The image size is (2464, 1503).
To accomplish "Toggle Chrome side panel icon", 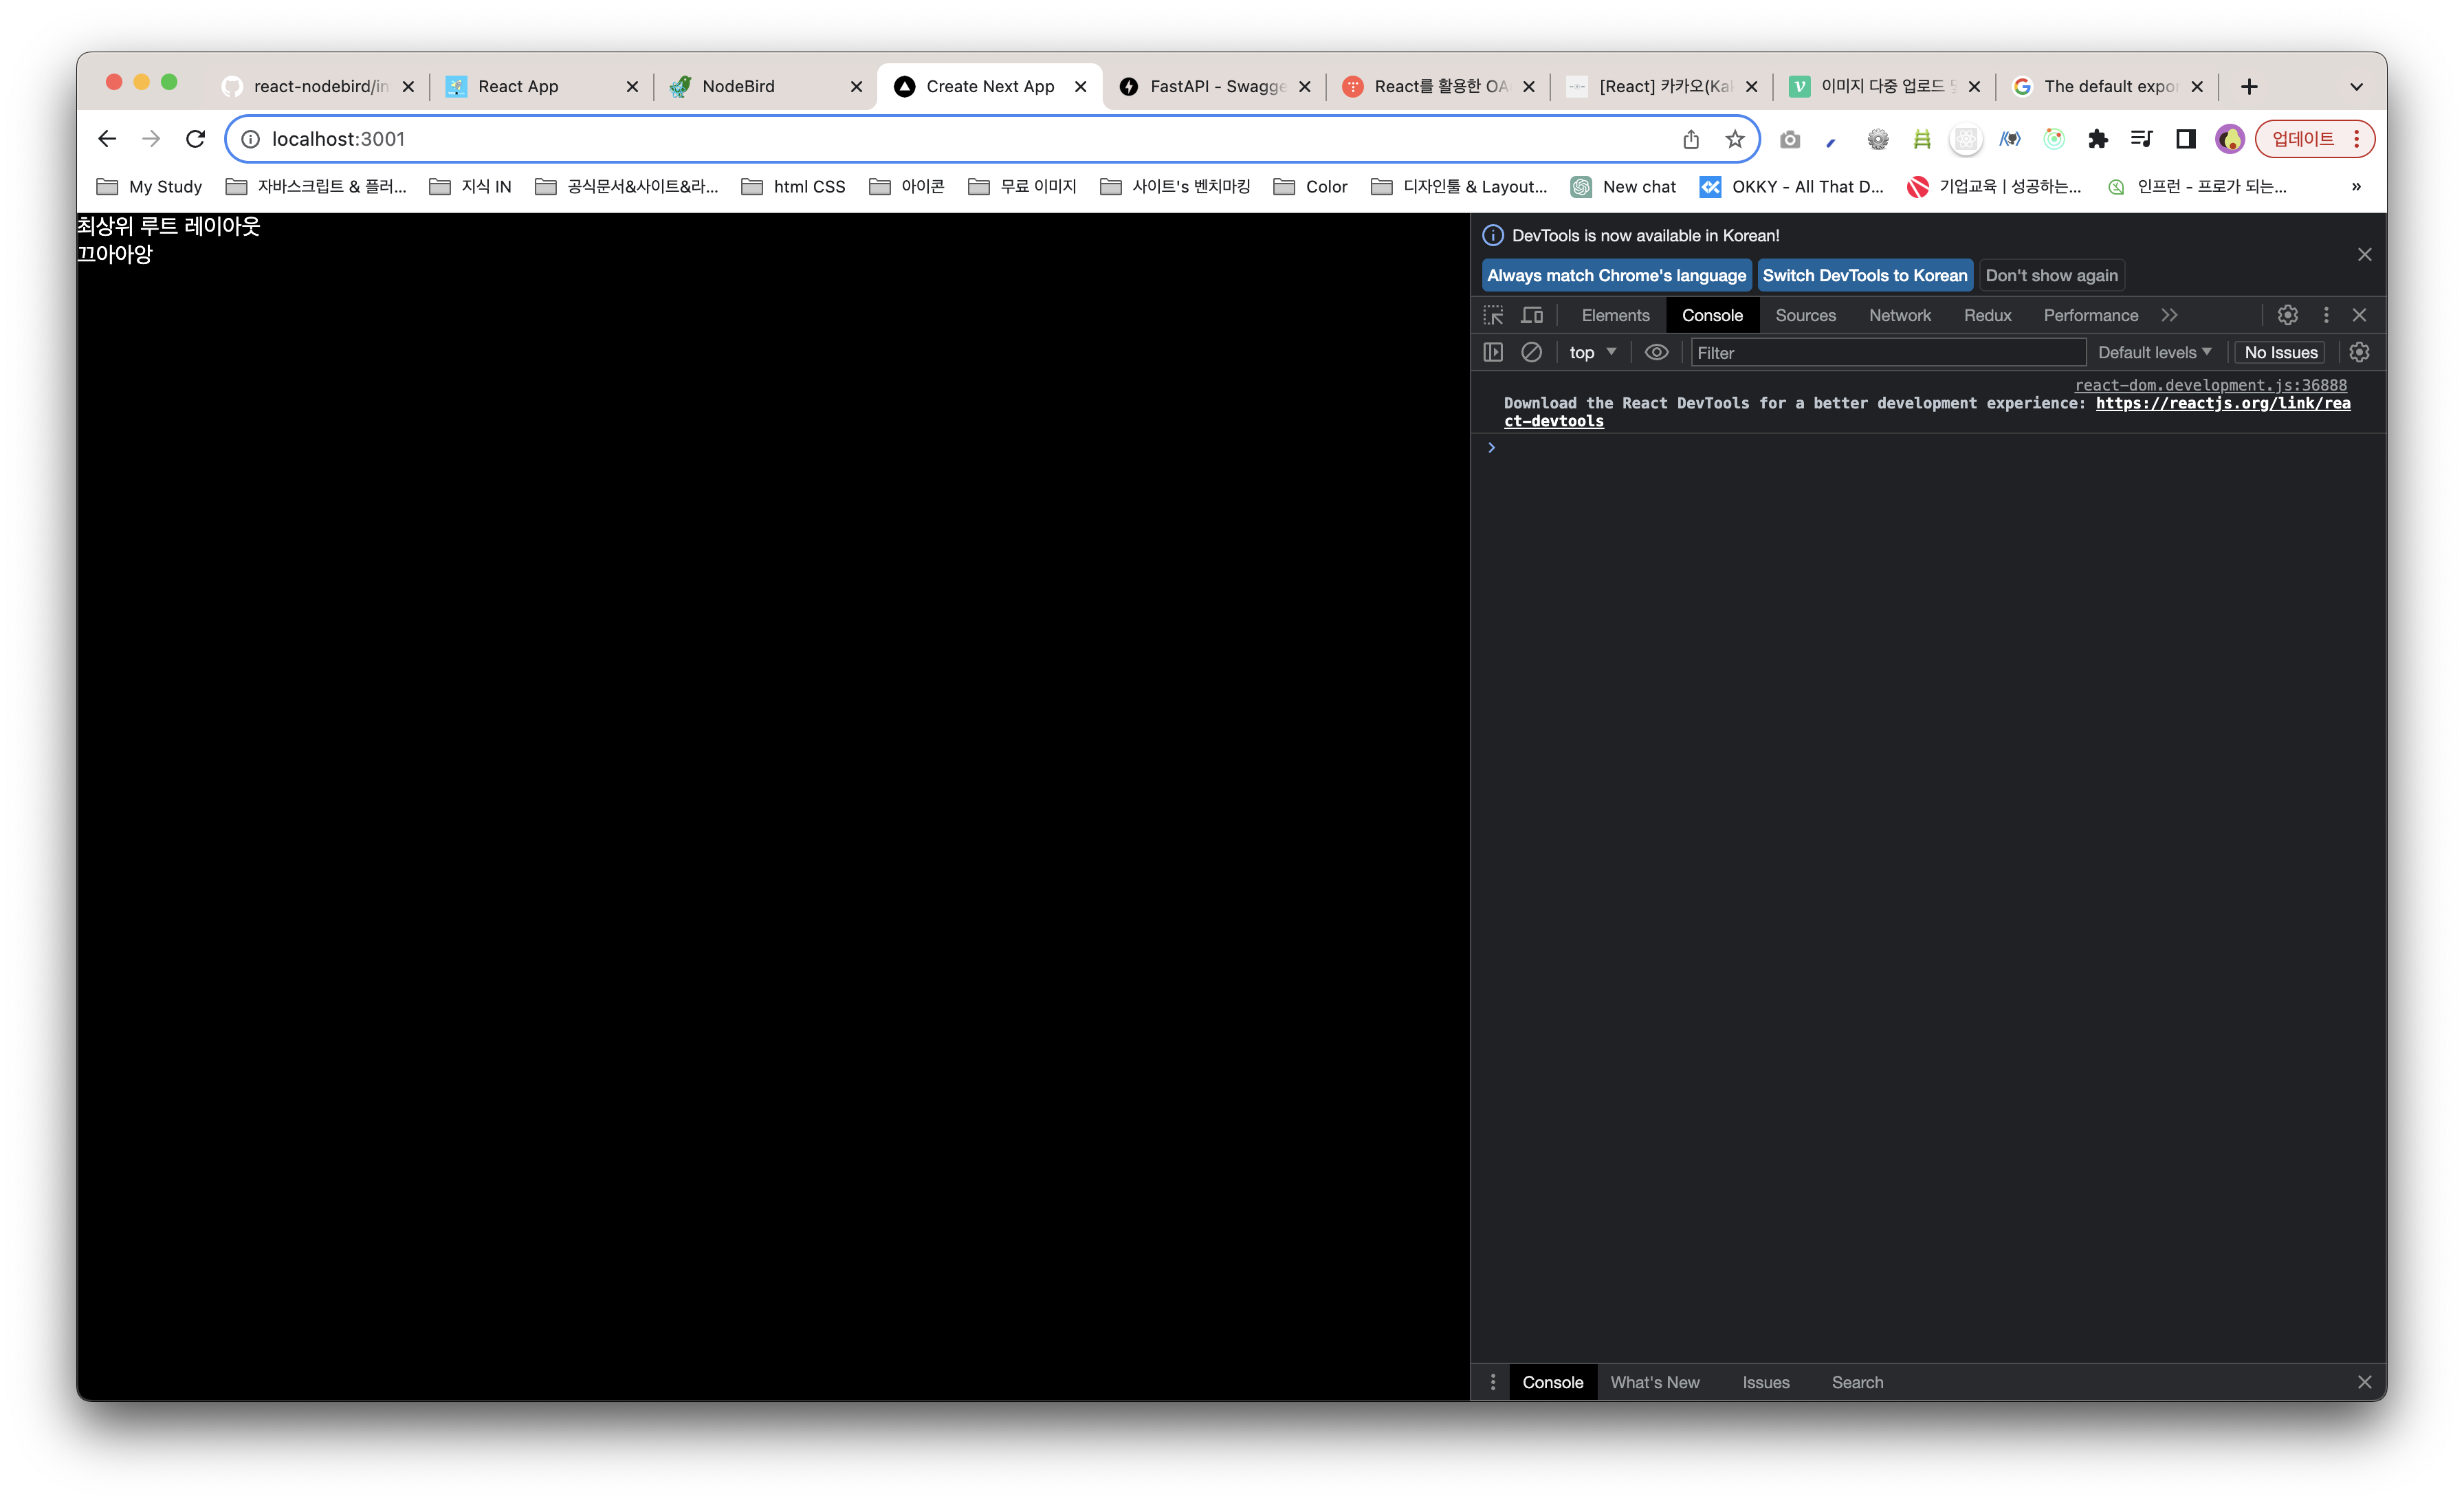I will coord(2186,139).
